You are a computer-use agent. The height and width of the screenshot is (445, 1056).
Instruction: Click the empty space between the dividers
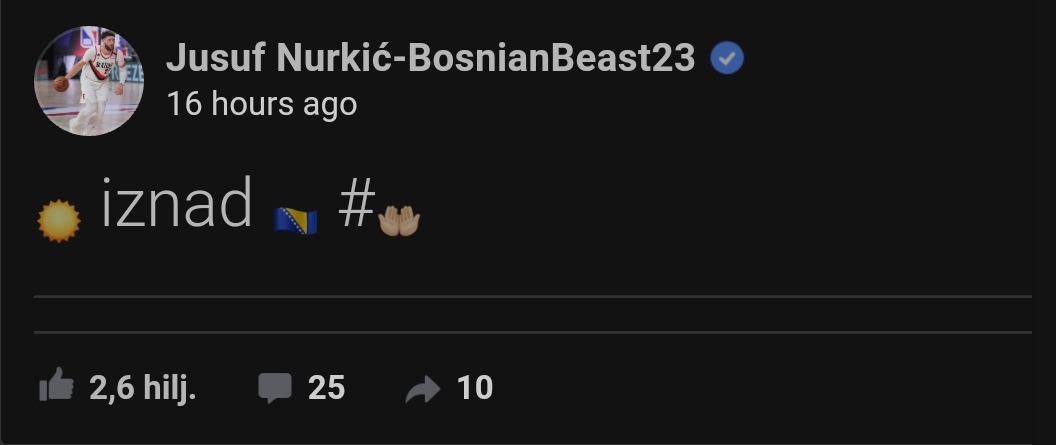pos(532,314)
